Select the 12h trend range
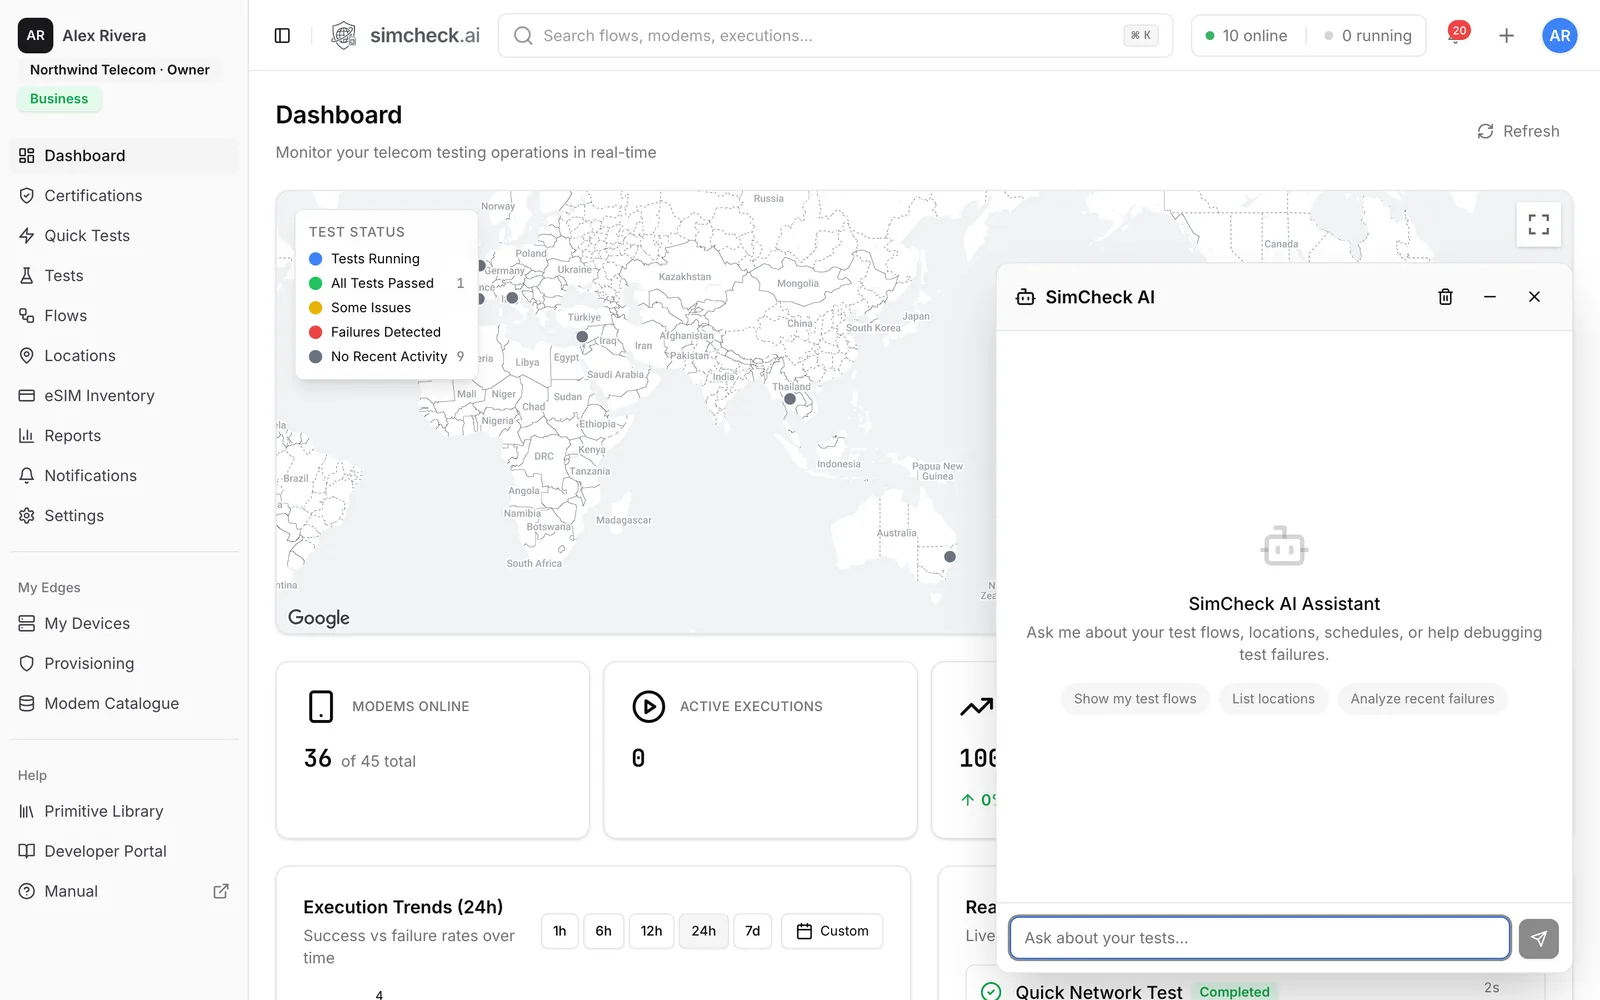Viewport: 1600px width, 1000px height. [x=651, y=931]
